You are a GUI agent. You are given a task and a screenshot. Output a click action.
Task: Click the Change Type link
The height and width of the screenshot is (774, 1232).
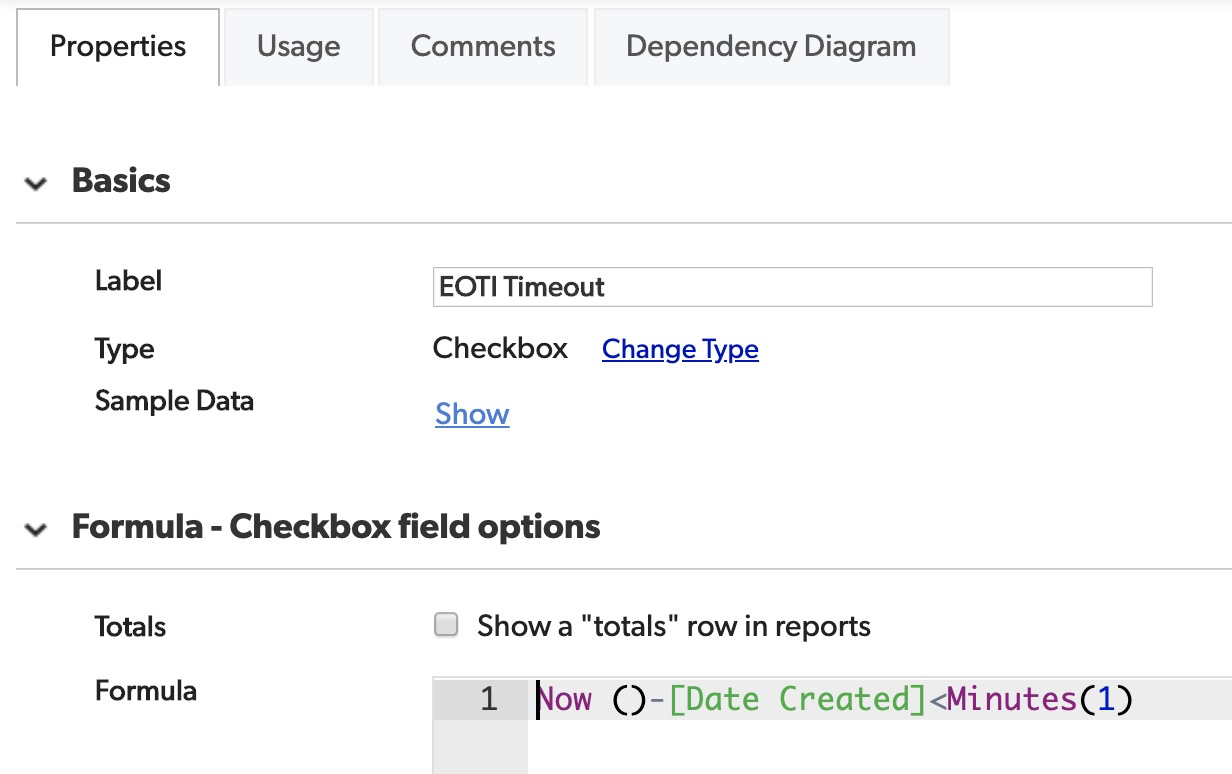click(x=680, y=349)
